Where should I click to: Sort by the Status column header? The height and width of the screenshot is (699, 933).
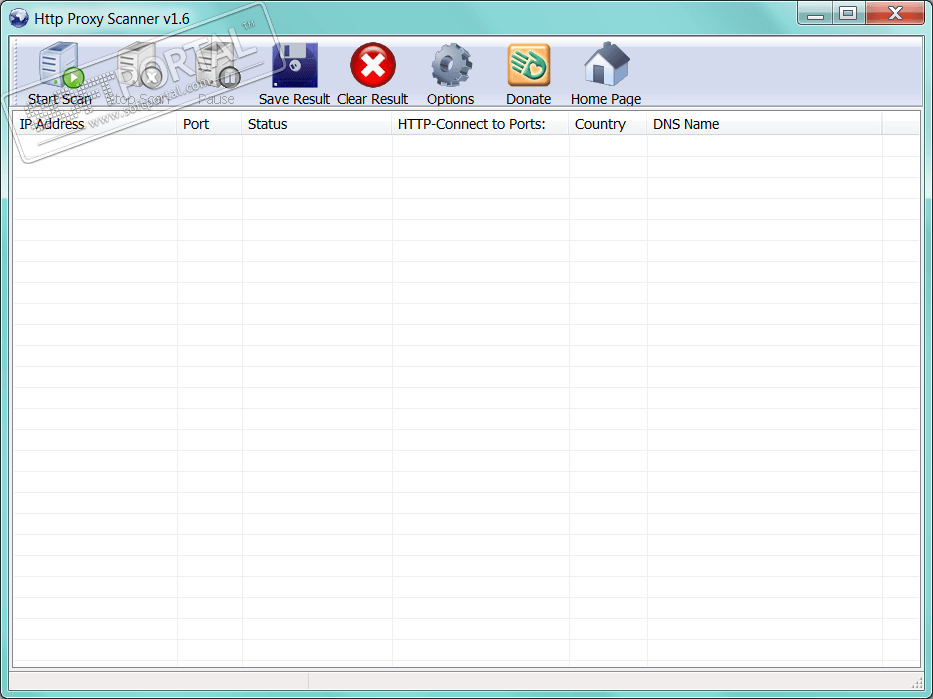pos(317,124)
